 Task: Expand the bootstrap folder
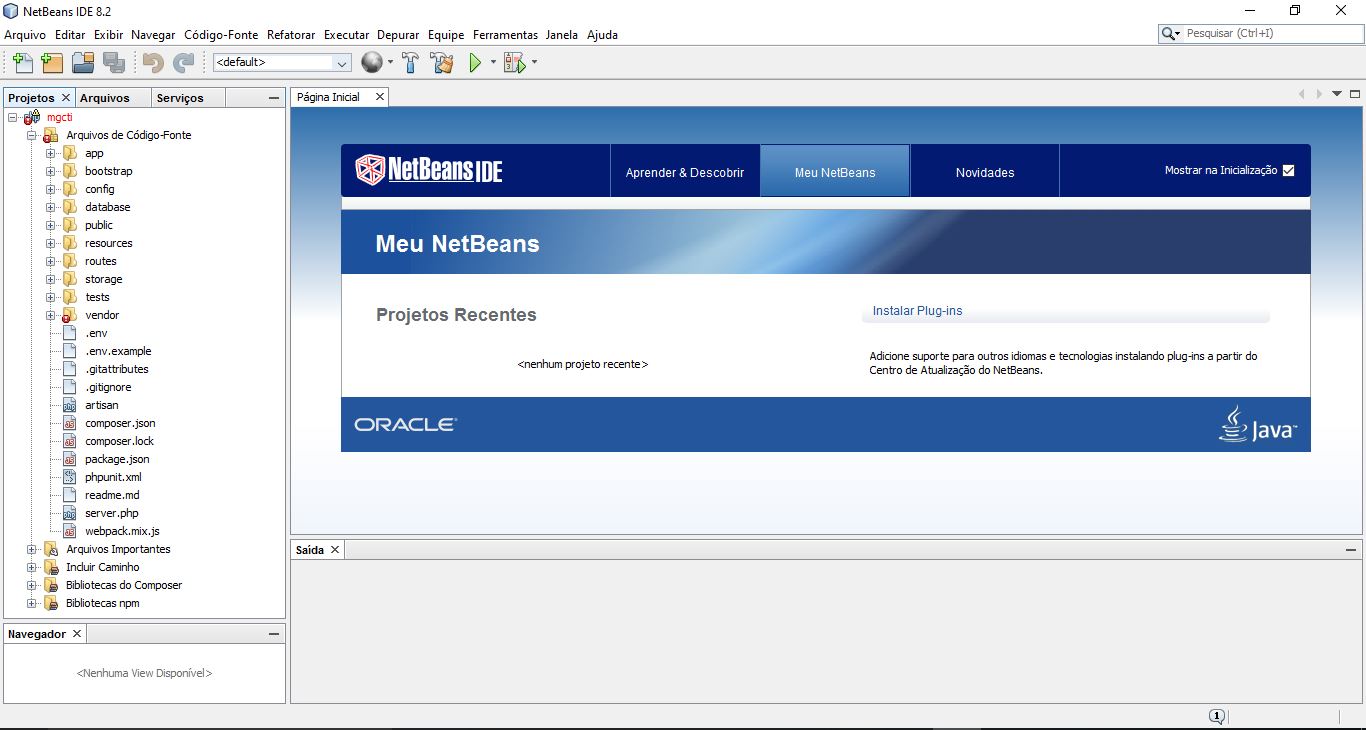(x=50, y=171)
